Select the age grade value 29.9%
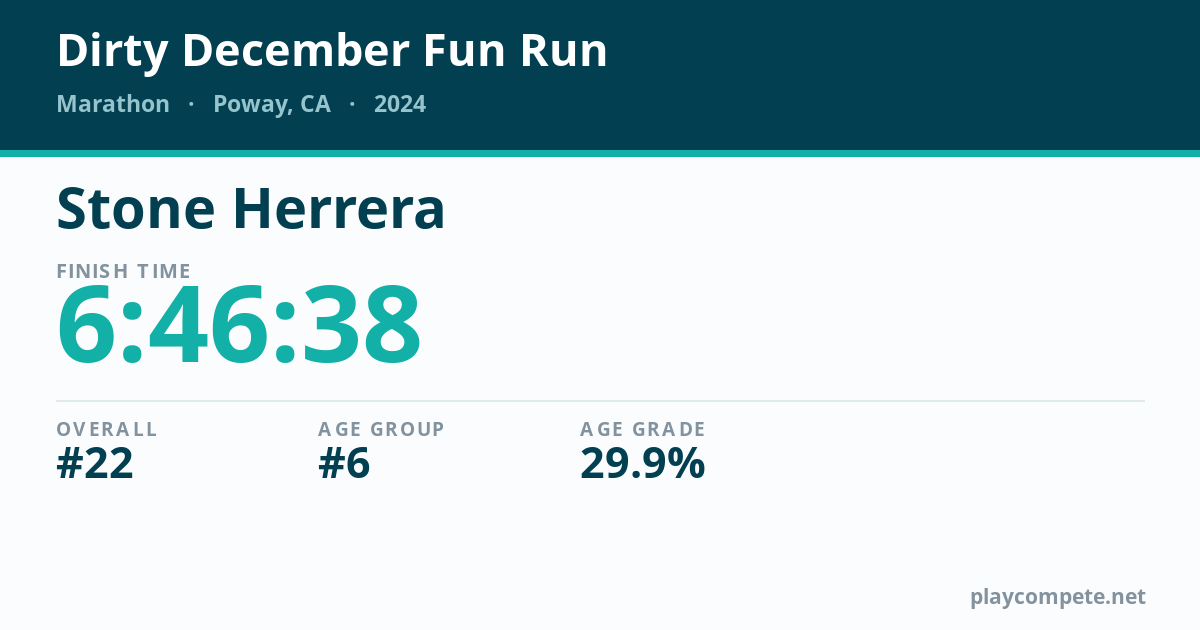 pos(643,464)
